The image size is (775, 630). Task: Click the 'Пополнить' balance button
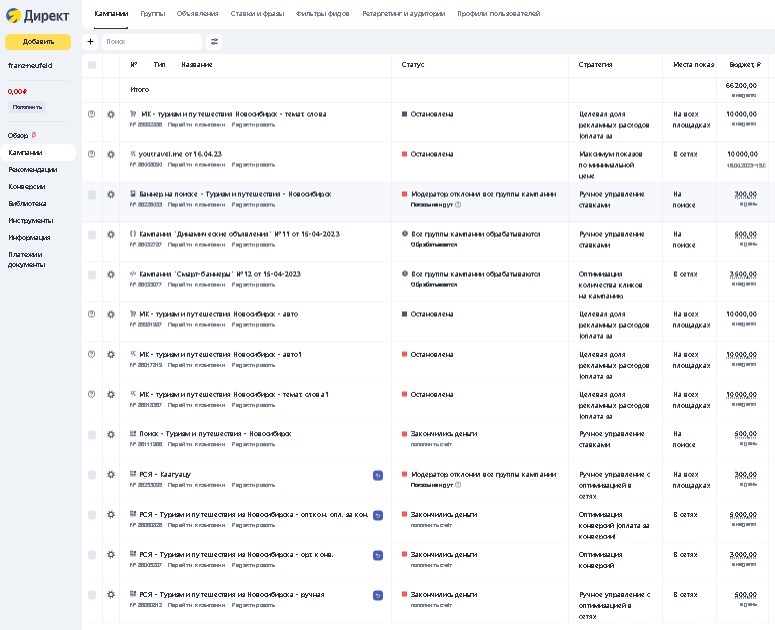[x=28, y=106]
